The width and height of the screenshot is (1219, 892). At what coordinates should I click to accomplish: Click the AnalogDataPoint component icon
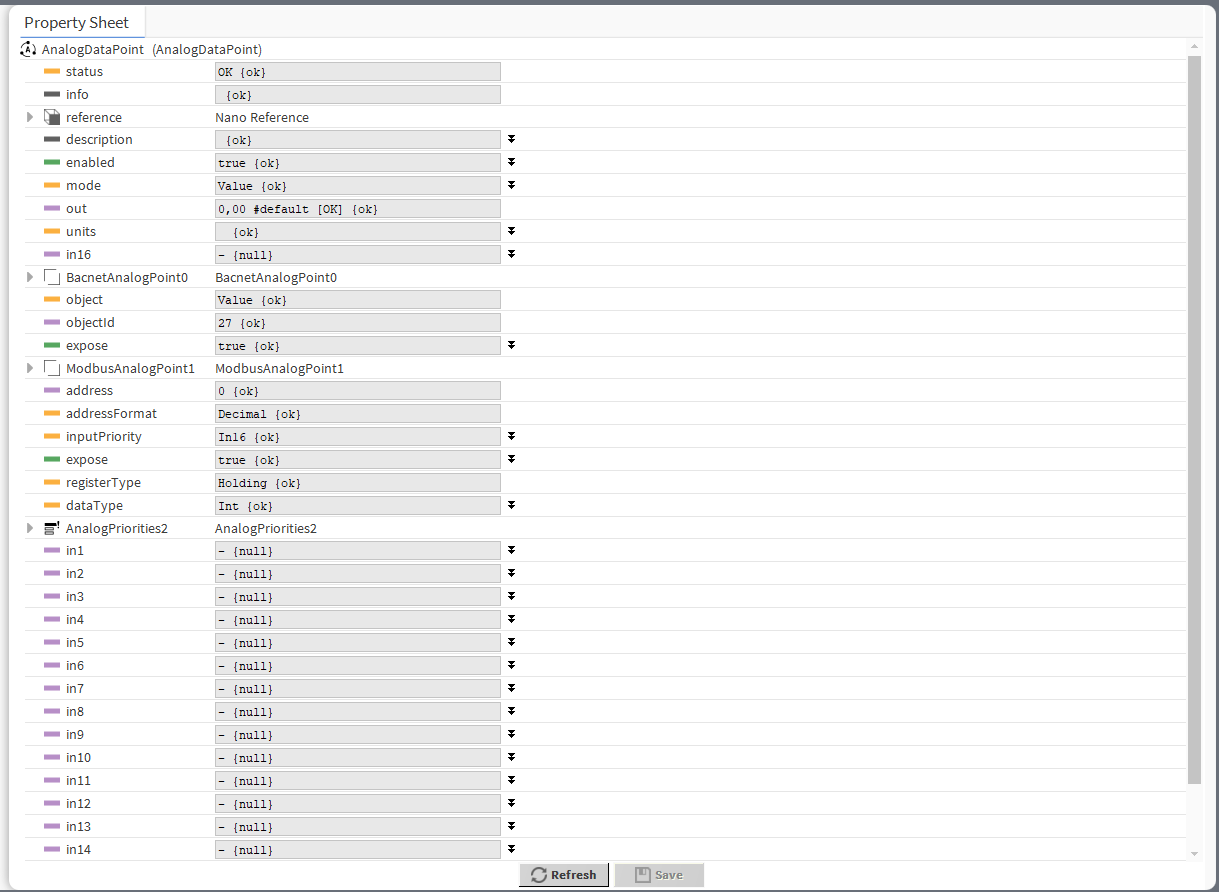click(27, 48)
